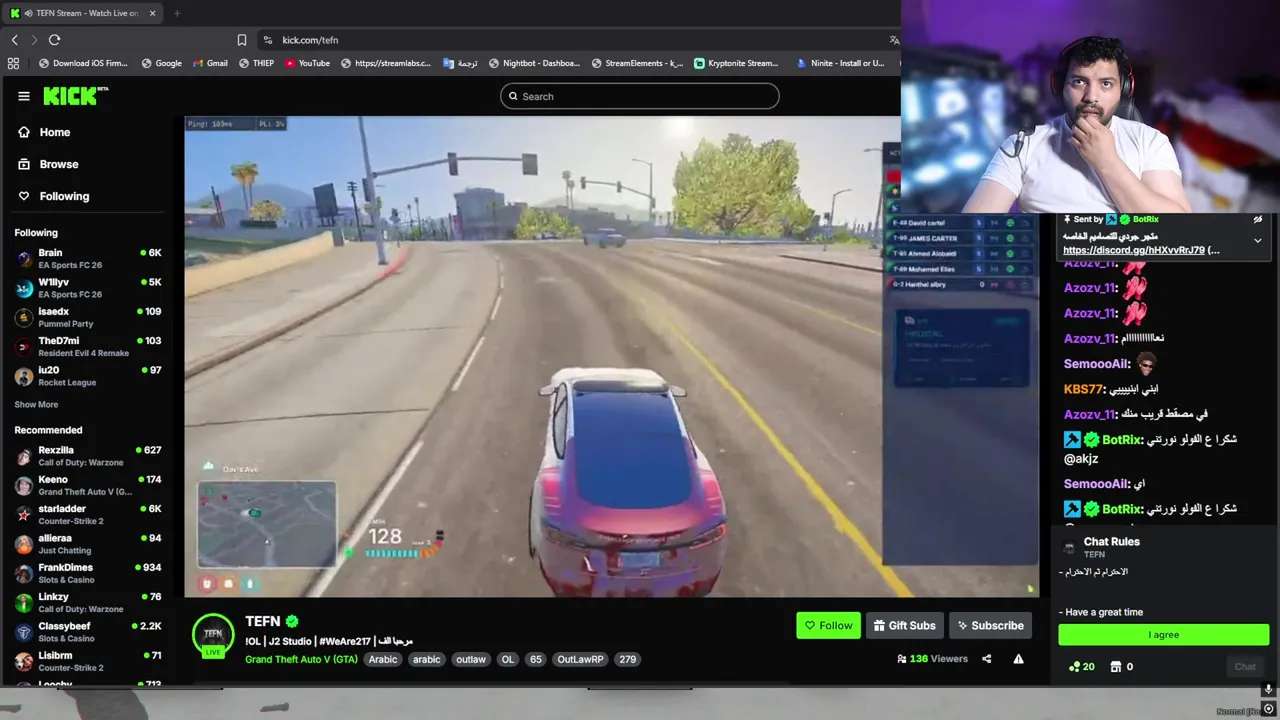Click the outlaw tag
Image resolution: width=1280 pixels, height=720 pixels.
pos(471,659)
